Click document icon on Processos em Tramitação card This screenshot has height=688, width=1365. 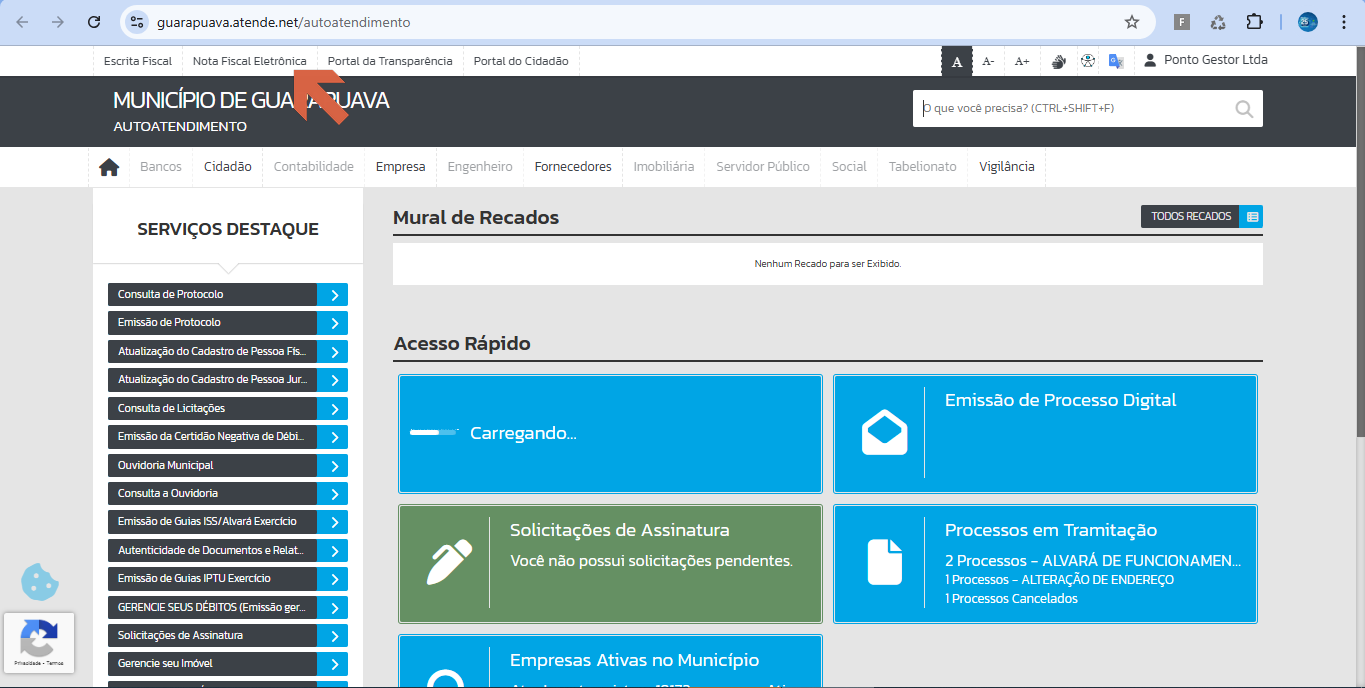pyautogui.click(x=885, y=562)
